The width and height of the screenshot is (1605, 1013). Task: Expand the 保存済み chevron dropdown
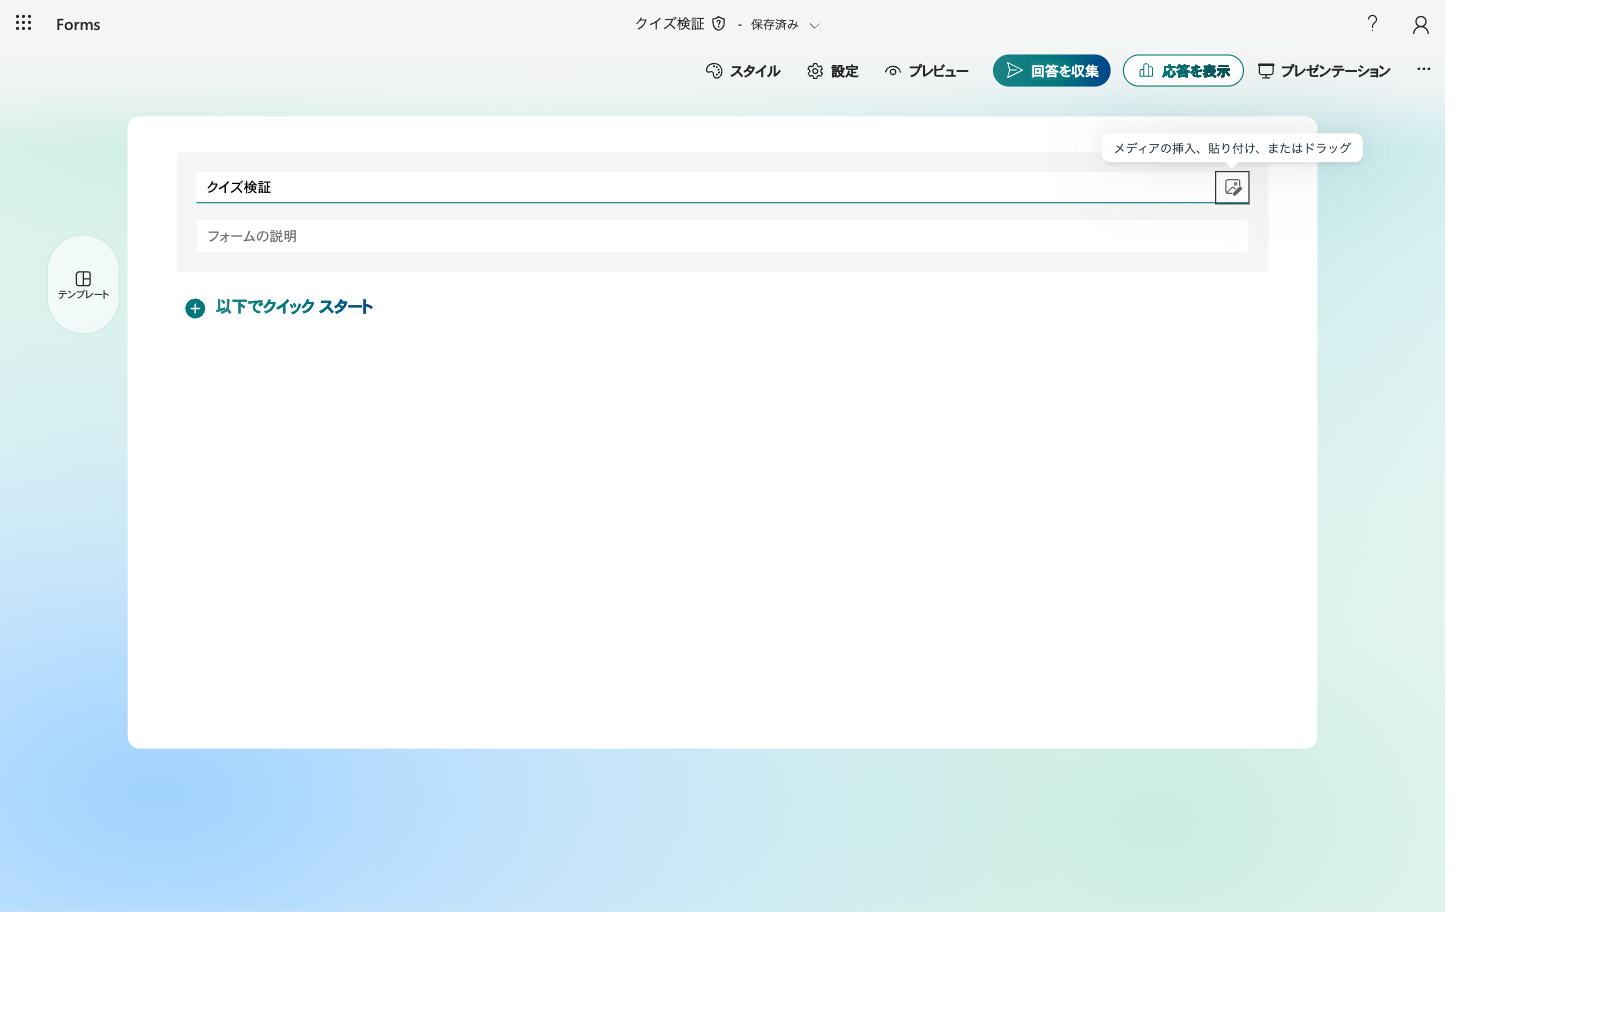tap(814, 25)
